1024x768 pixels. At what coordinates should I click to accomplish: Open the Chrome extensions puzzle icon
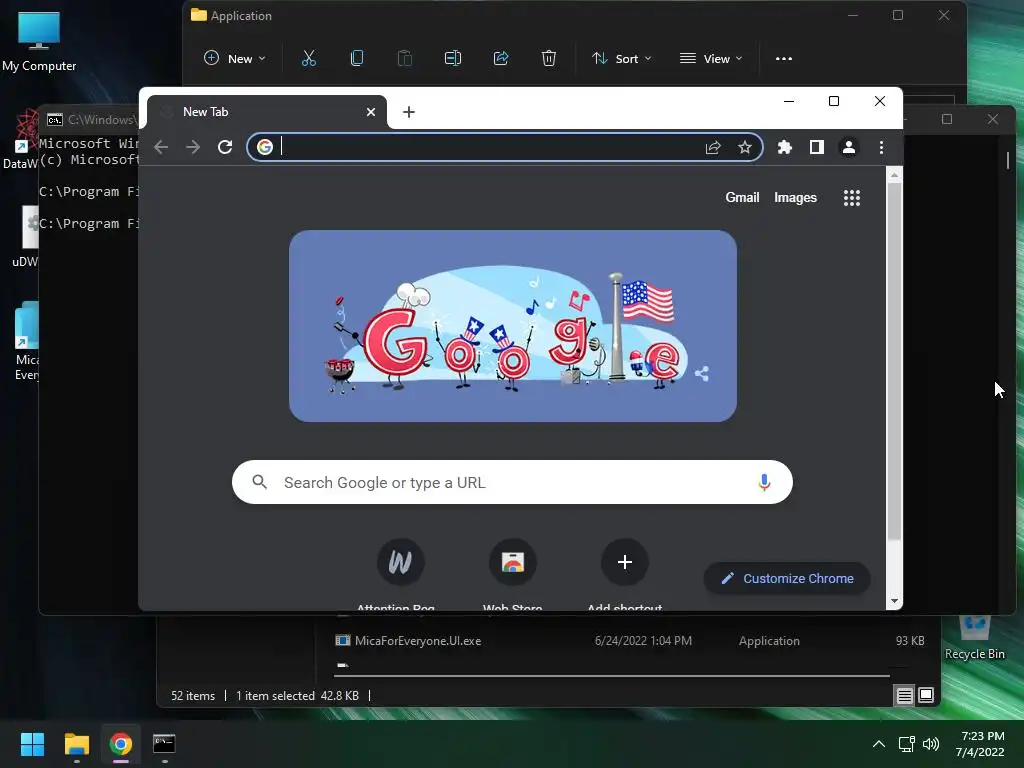point(785,148)
